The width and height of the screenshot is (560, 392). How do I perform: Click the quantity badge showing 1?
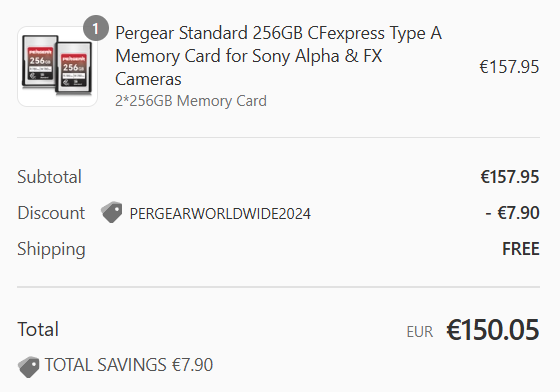pyautogui.click(x=96, y=28)
